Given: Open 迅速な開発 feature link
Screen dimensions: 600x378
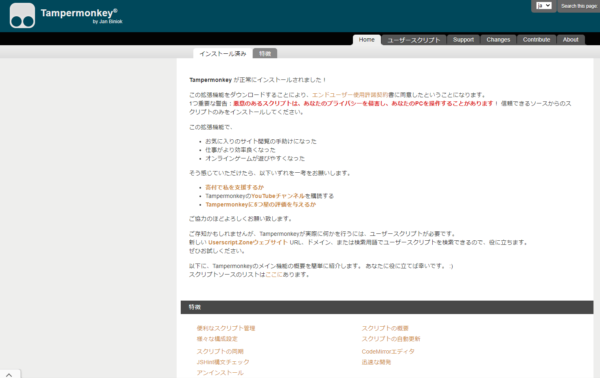Looking at the screenshot, I should click(x=376, y=362).
